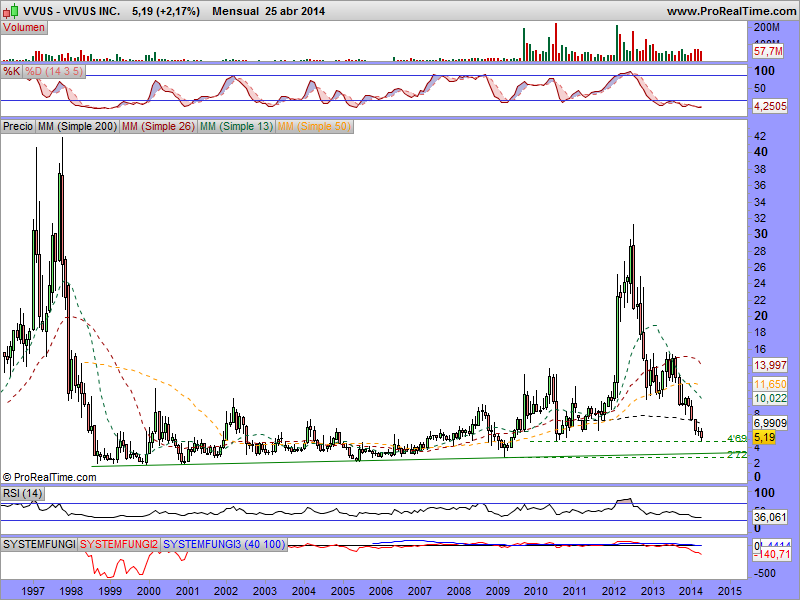Select the %K stochastic label
The image size is (800, 600).
click(x=12, y=71)
